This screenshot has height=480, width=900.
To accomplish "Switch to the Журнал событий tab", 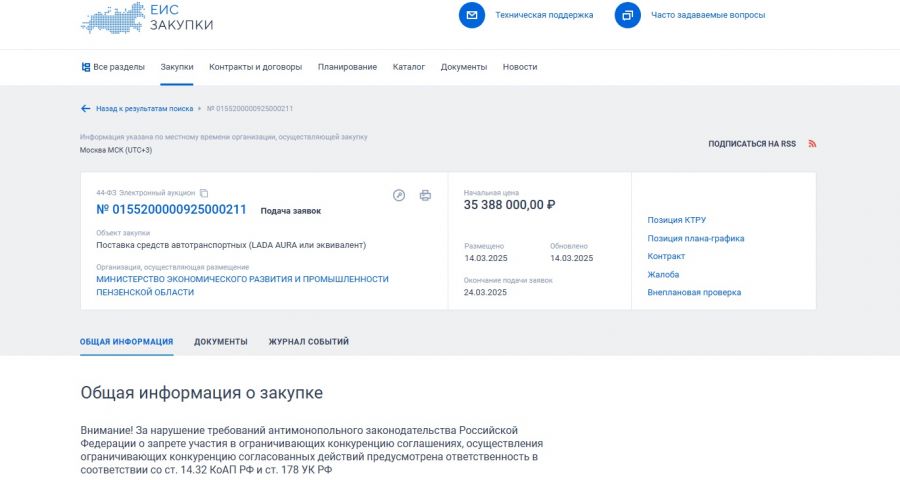I will [308, 342].
